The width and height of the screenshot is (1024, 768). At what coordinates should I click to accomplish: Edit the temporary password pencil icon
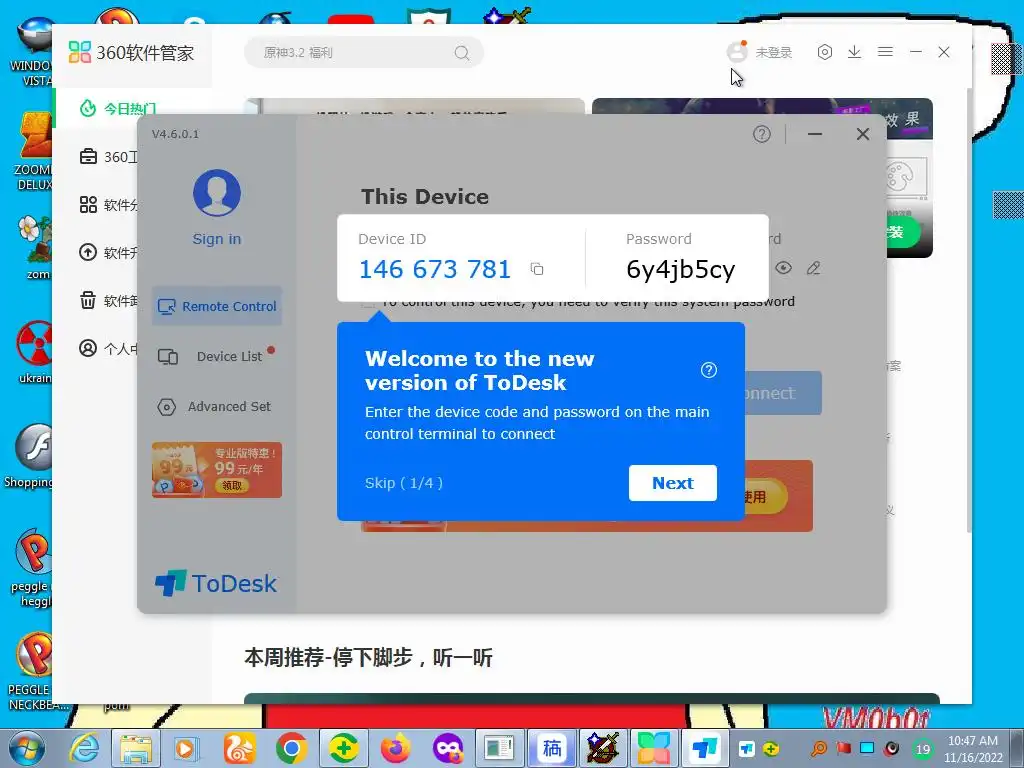coord(813,268)
